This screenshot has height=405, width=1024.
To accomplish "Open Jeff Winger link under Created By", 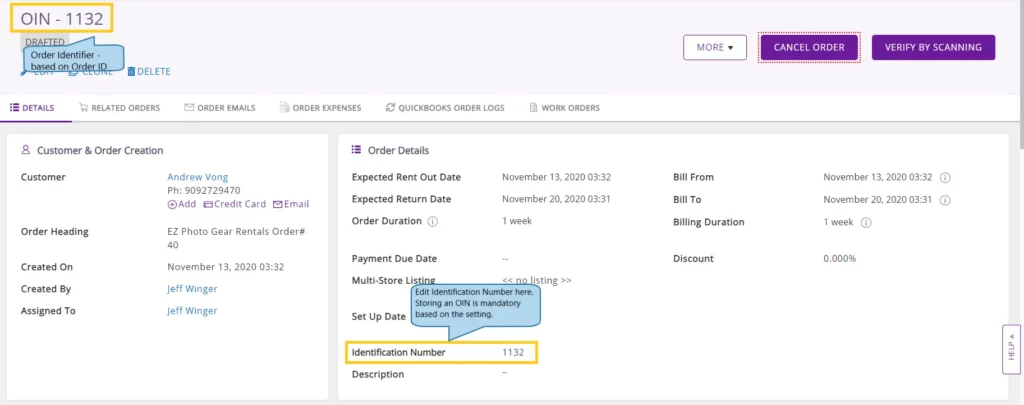I will [x=192, y=289].
